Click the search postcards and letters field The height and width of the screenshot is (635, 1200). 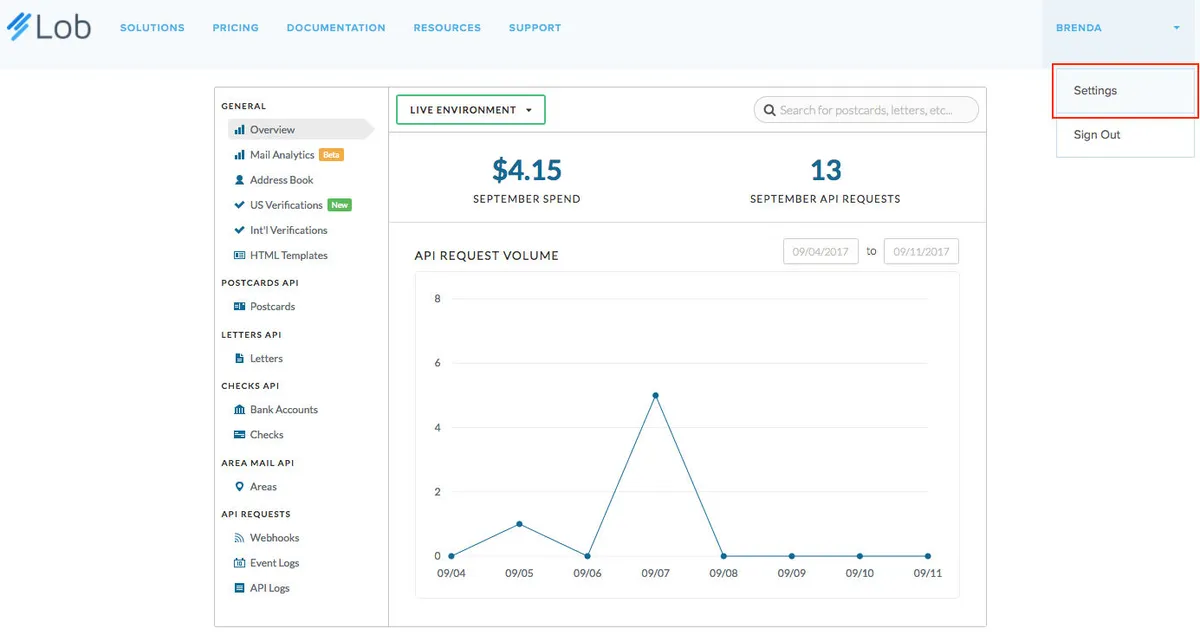[x=866, y=110]
